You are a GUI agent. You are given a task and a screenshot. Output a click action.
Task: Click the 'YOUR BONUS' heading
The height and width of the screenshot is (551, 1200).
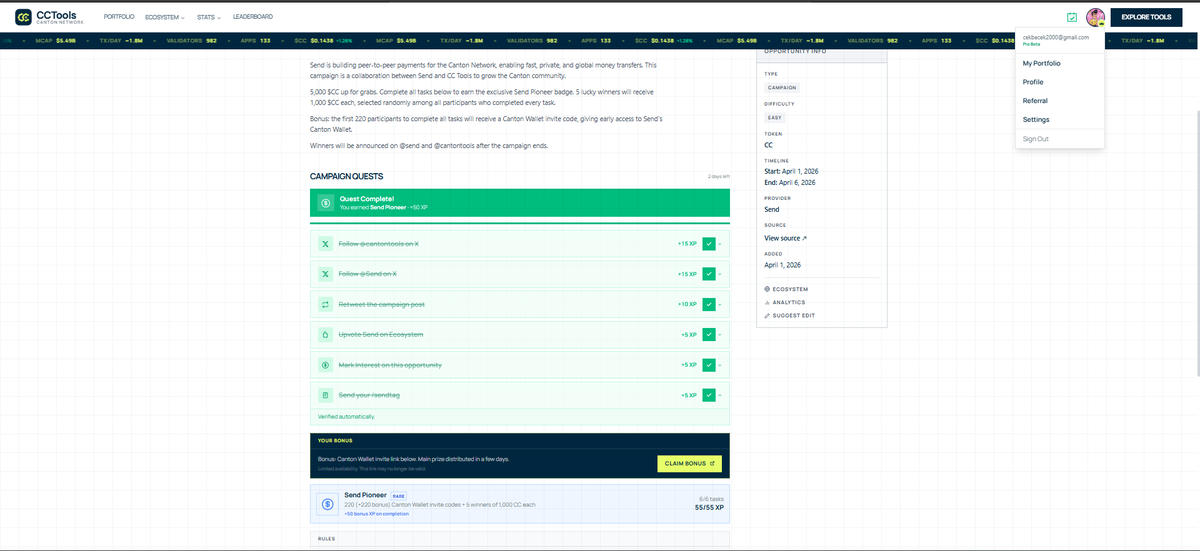(x=334, y=440)
